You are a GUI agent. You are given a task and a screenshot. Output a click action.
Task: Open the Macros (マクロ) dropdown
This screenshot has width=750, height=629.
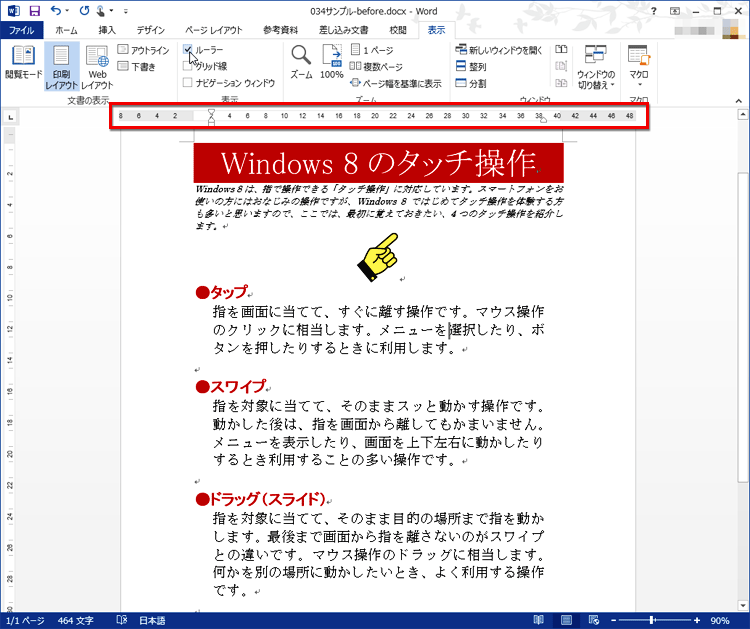pyautogui.click(x=639, y=67)
